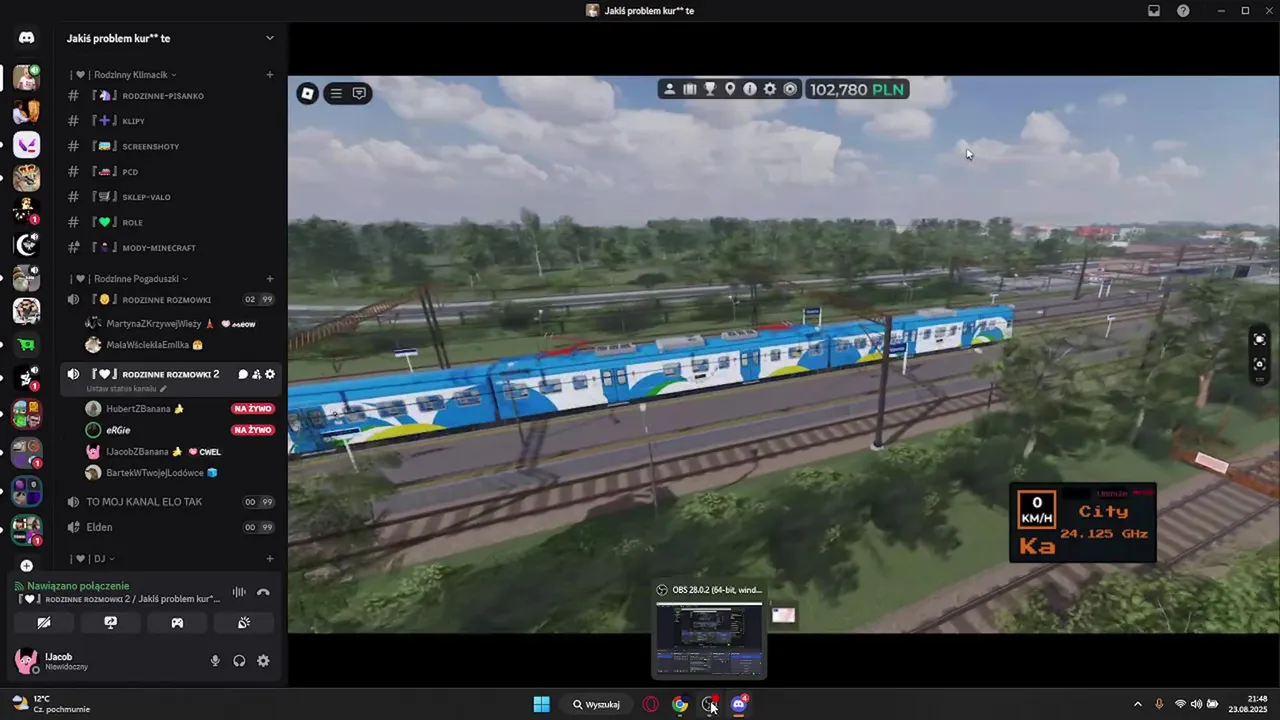Collapse the Rodzinny Klimacik category

[123, 75]
